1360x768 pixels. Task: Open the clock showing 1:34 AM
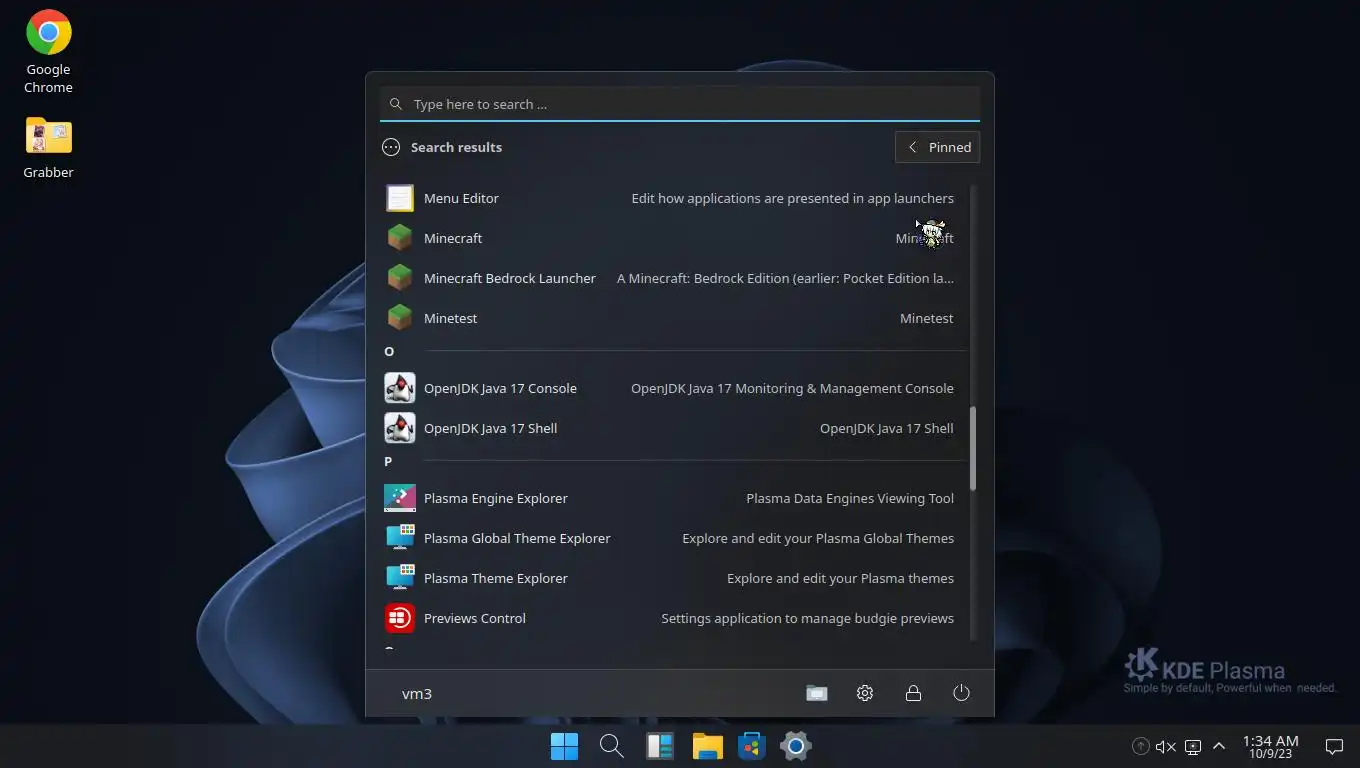pyautogui.click(x=1270, y=746)
